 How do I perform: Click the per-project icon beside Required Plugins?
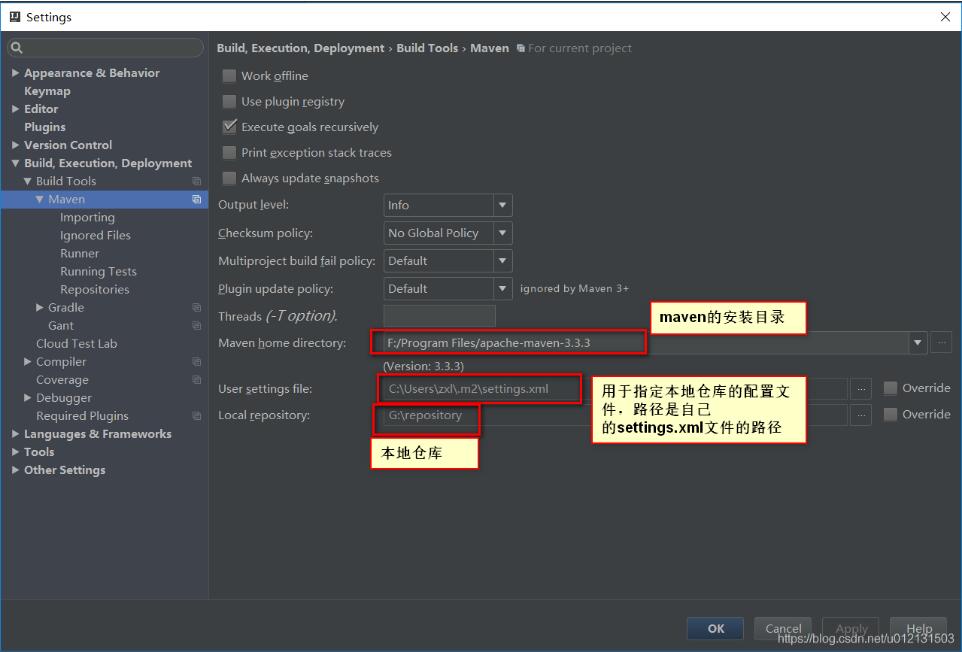coord(196,415)
